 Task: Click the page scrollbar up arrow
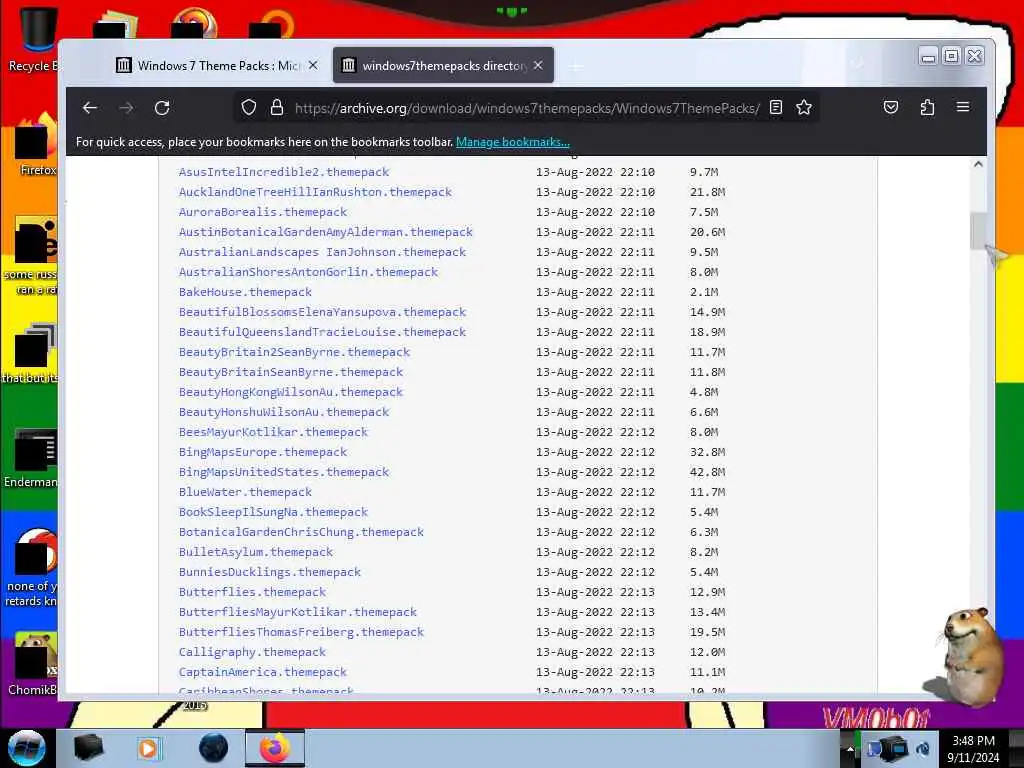coord(978,165)
